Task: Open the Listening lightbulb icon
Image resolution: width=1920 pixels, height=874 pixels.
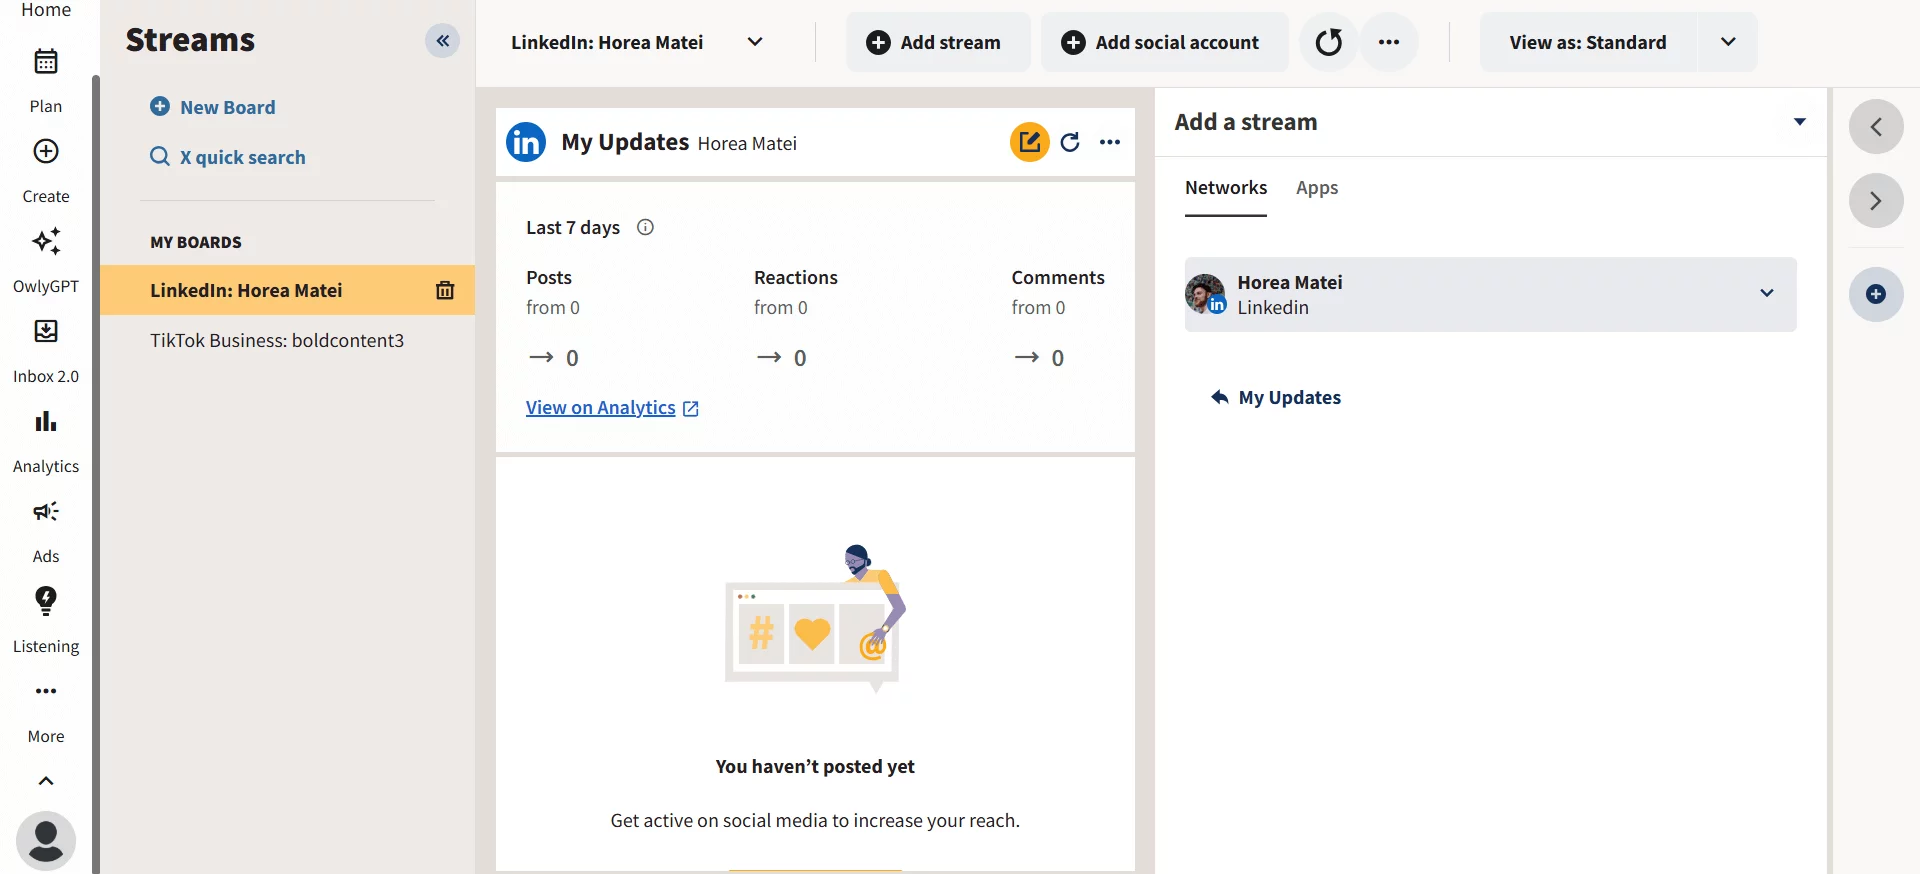Action: (46, 601)
